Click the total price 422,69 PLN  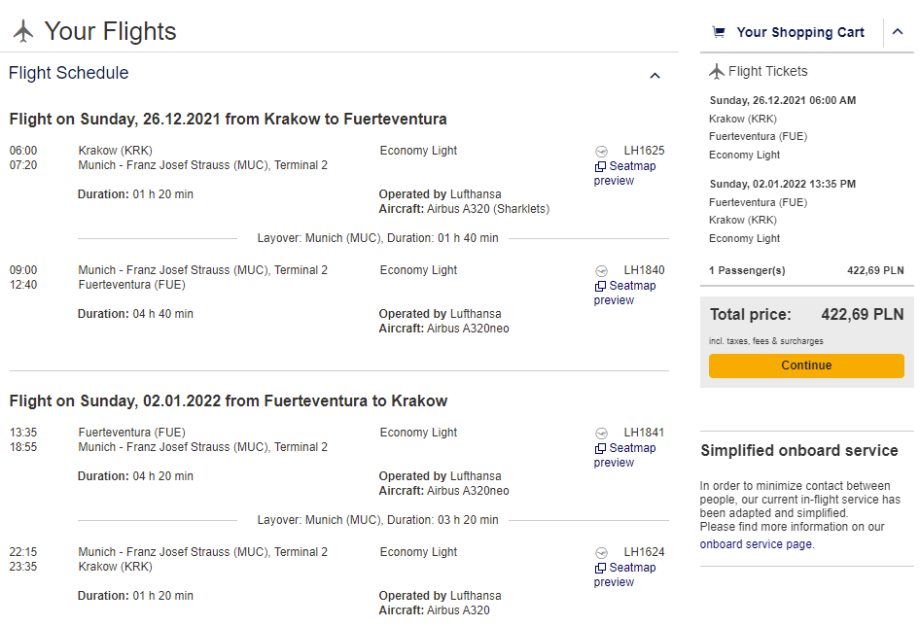tap(862, 314)
